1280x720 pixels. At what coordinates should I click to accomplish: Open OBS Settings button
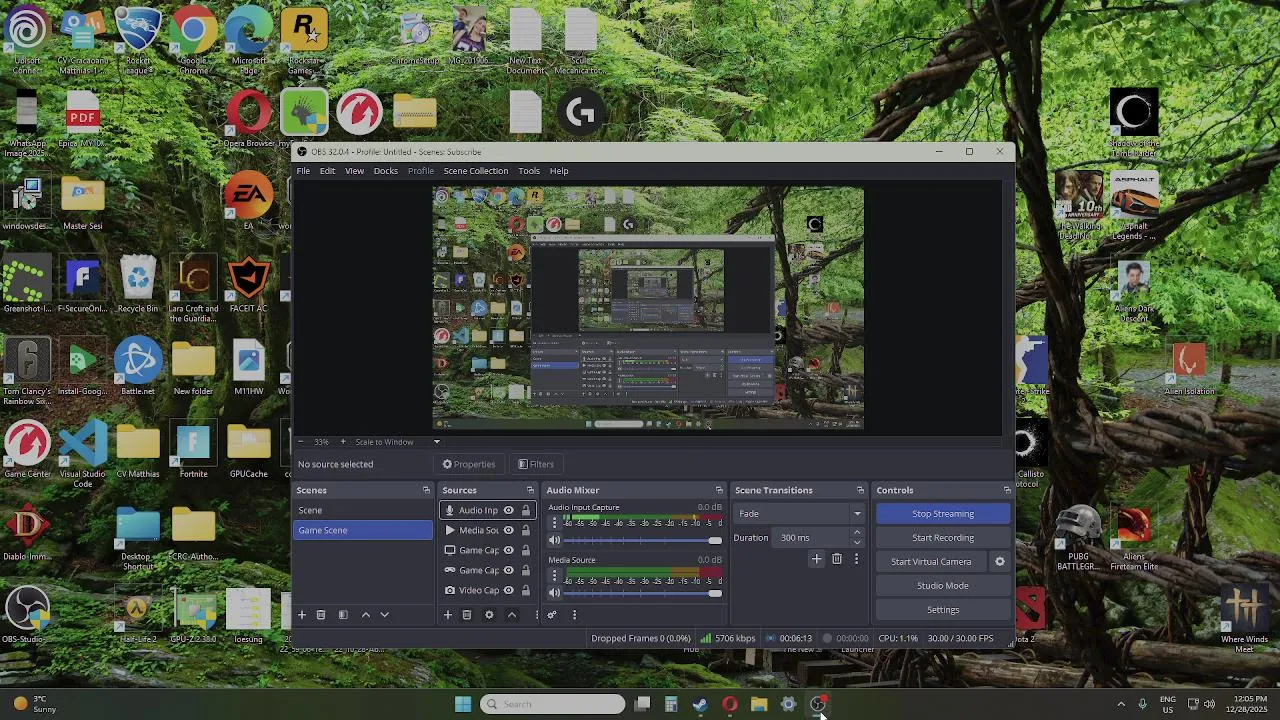point(943,610)
